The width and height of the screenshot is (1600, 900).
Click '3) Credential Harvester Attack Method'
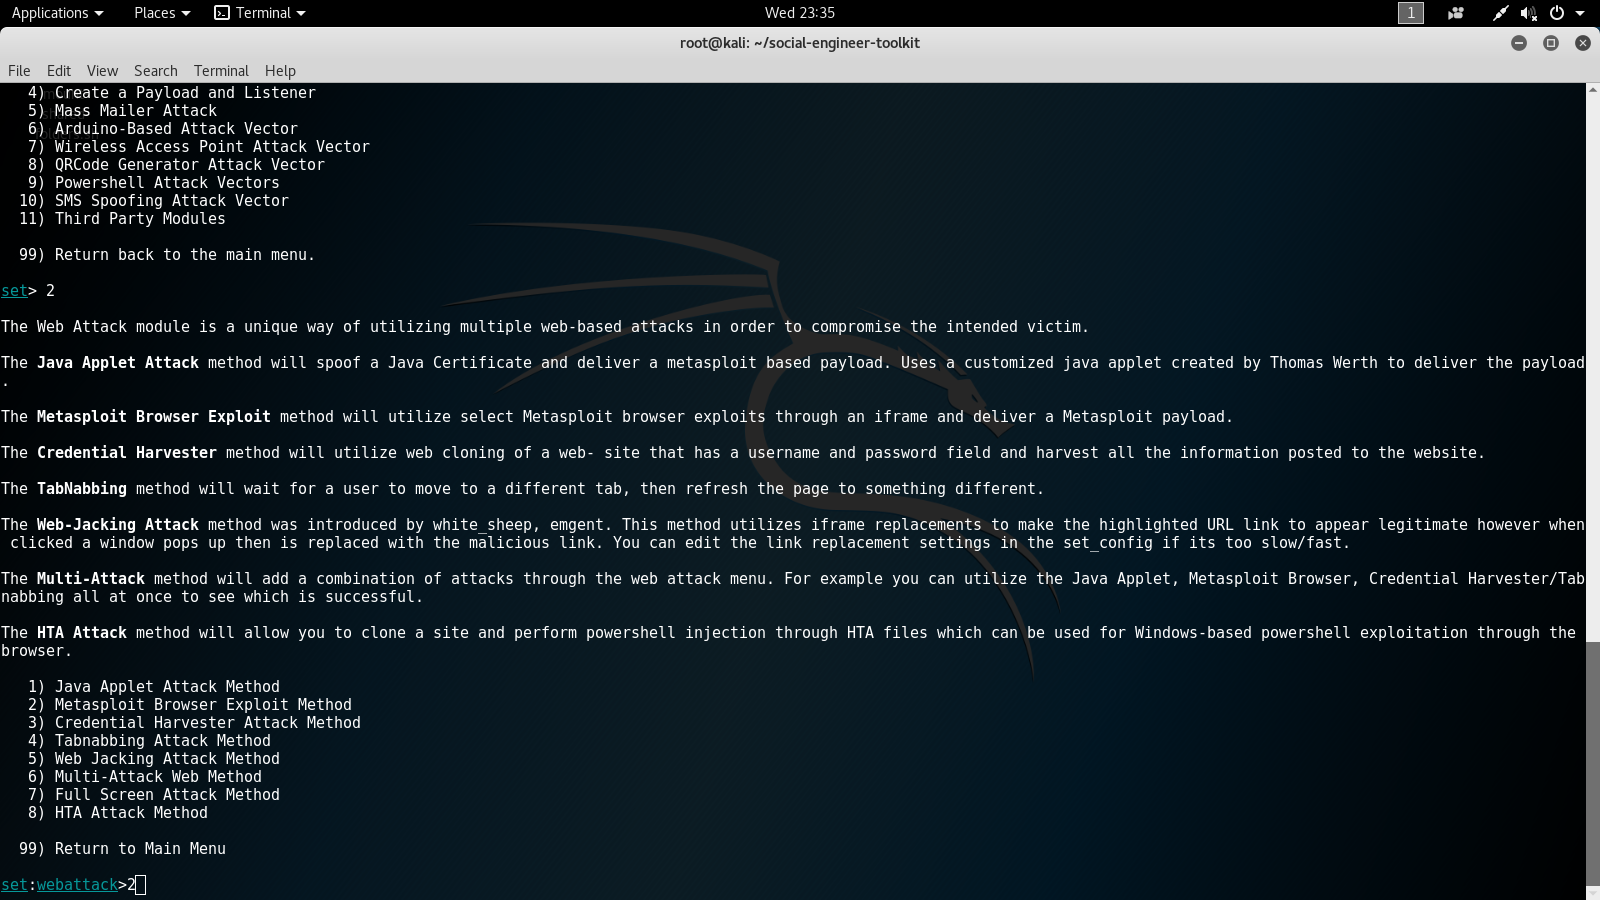(x=194, y=723)
